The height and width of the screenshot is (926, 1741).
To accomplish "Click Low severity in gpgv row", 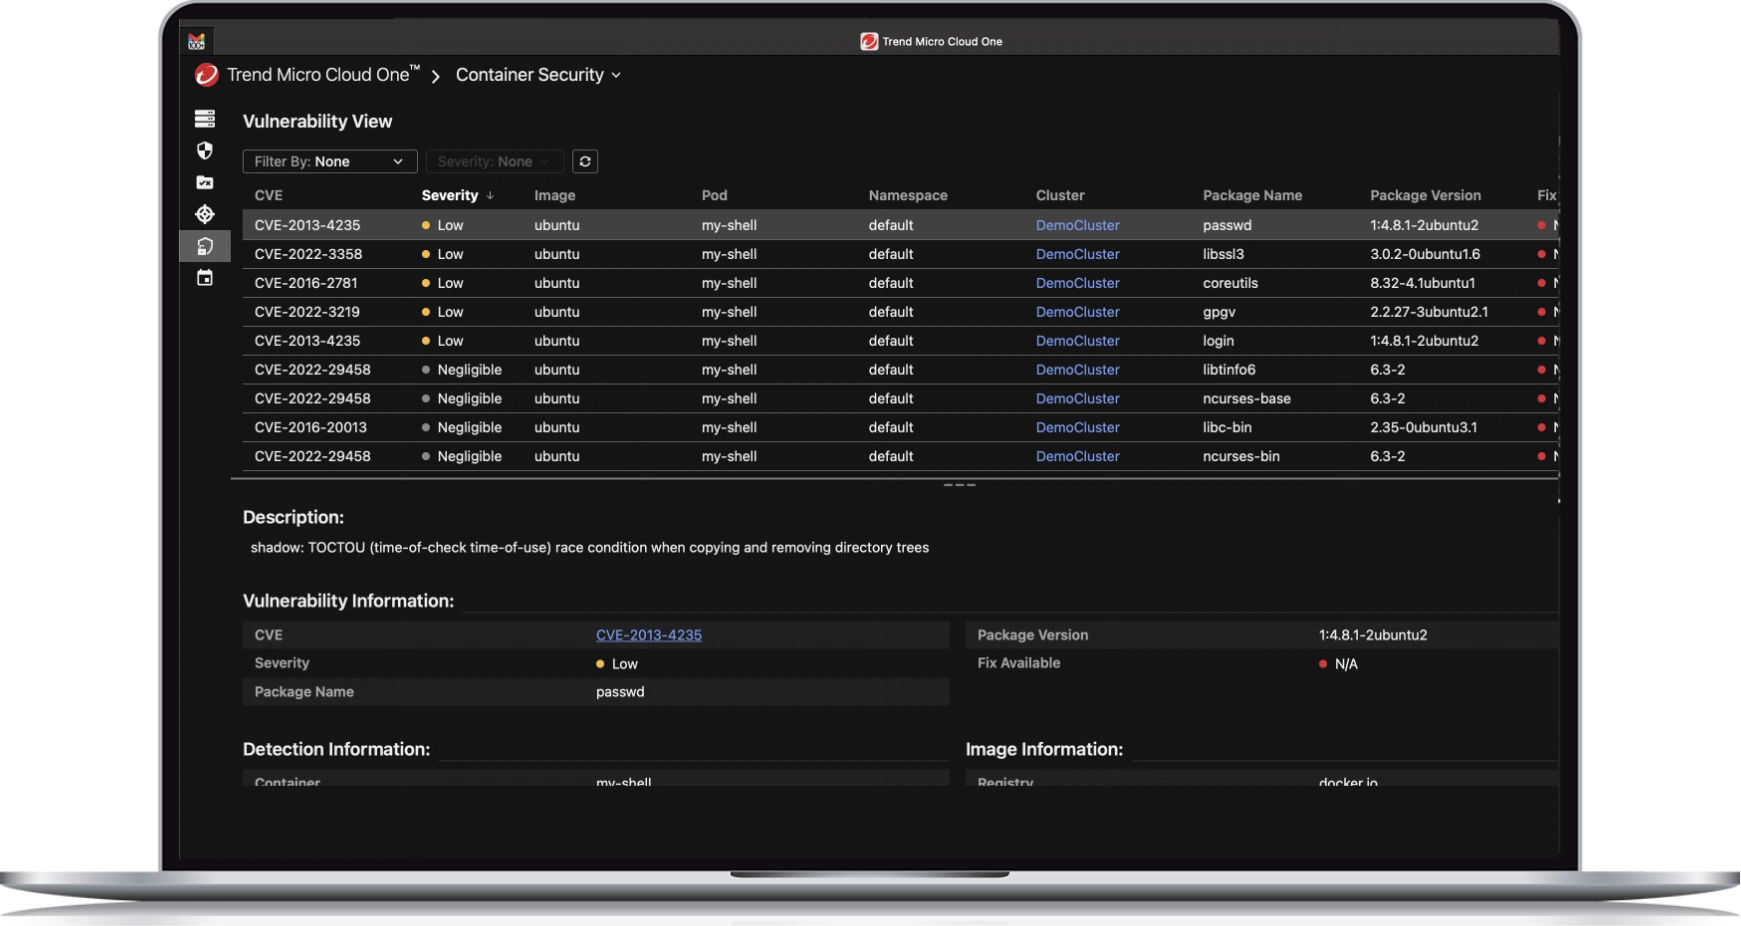I will point(443,312).
